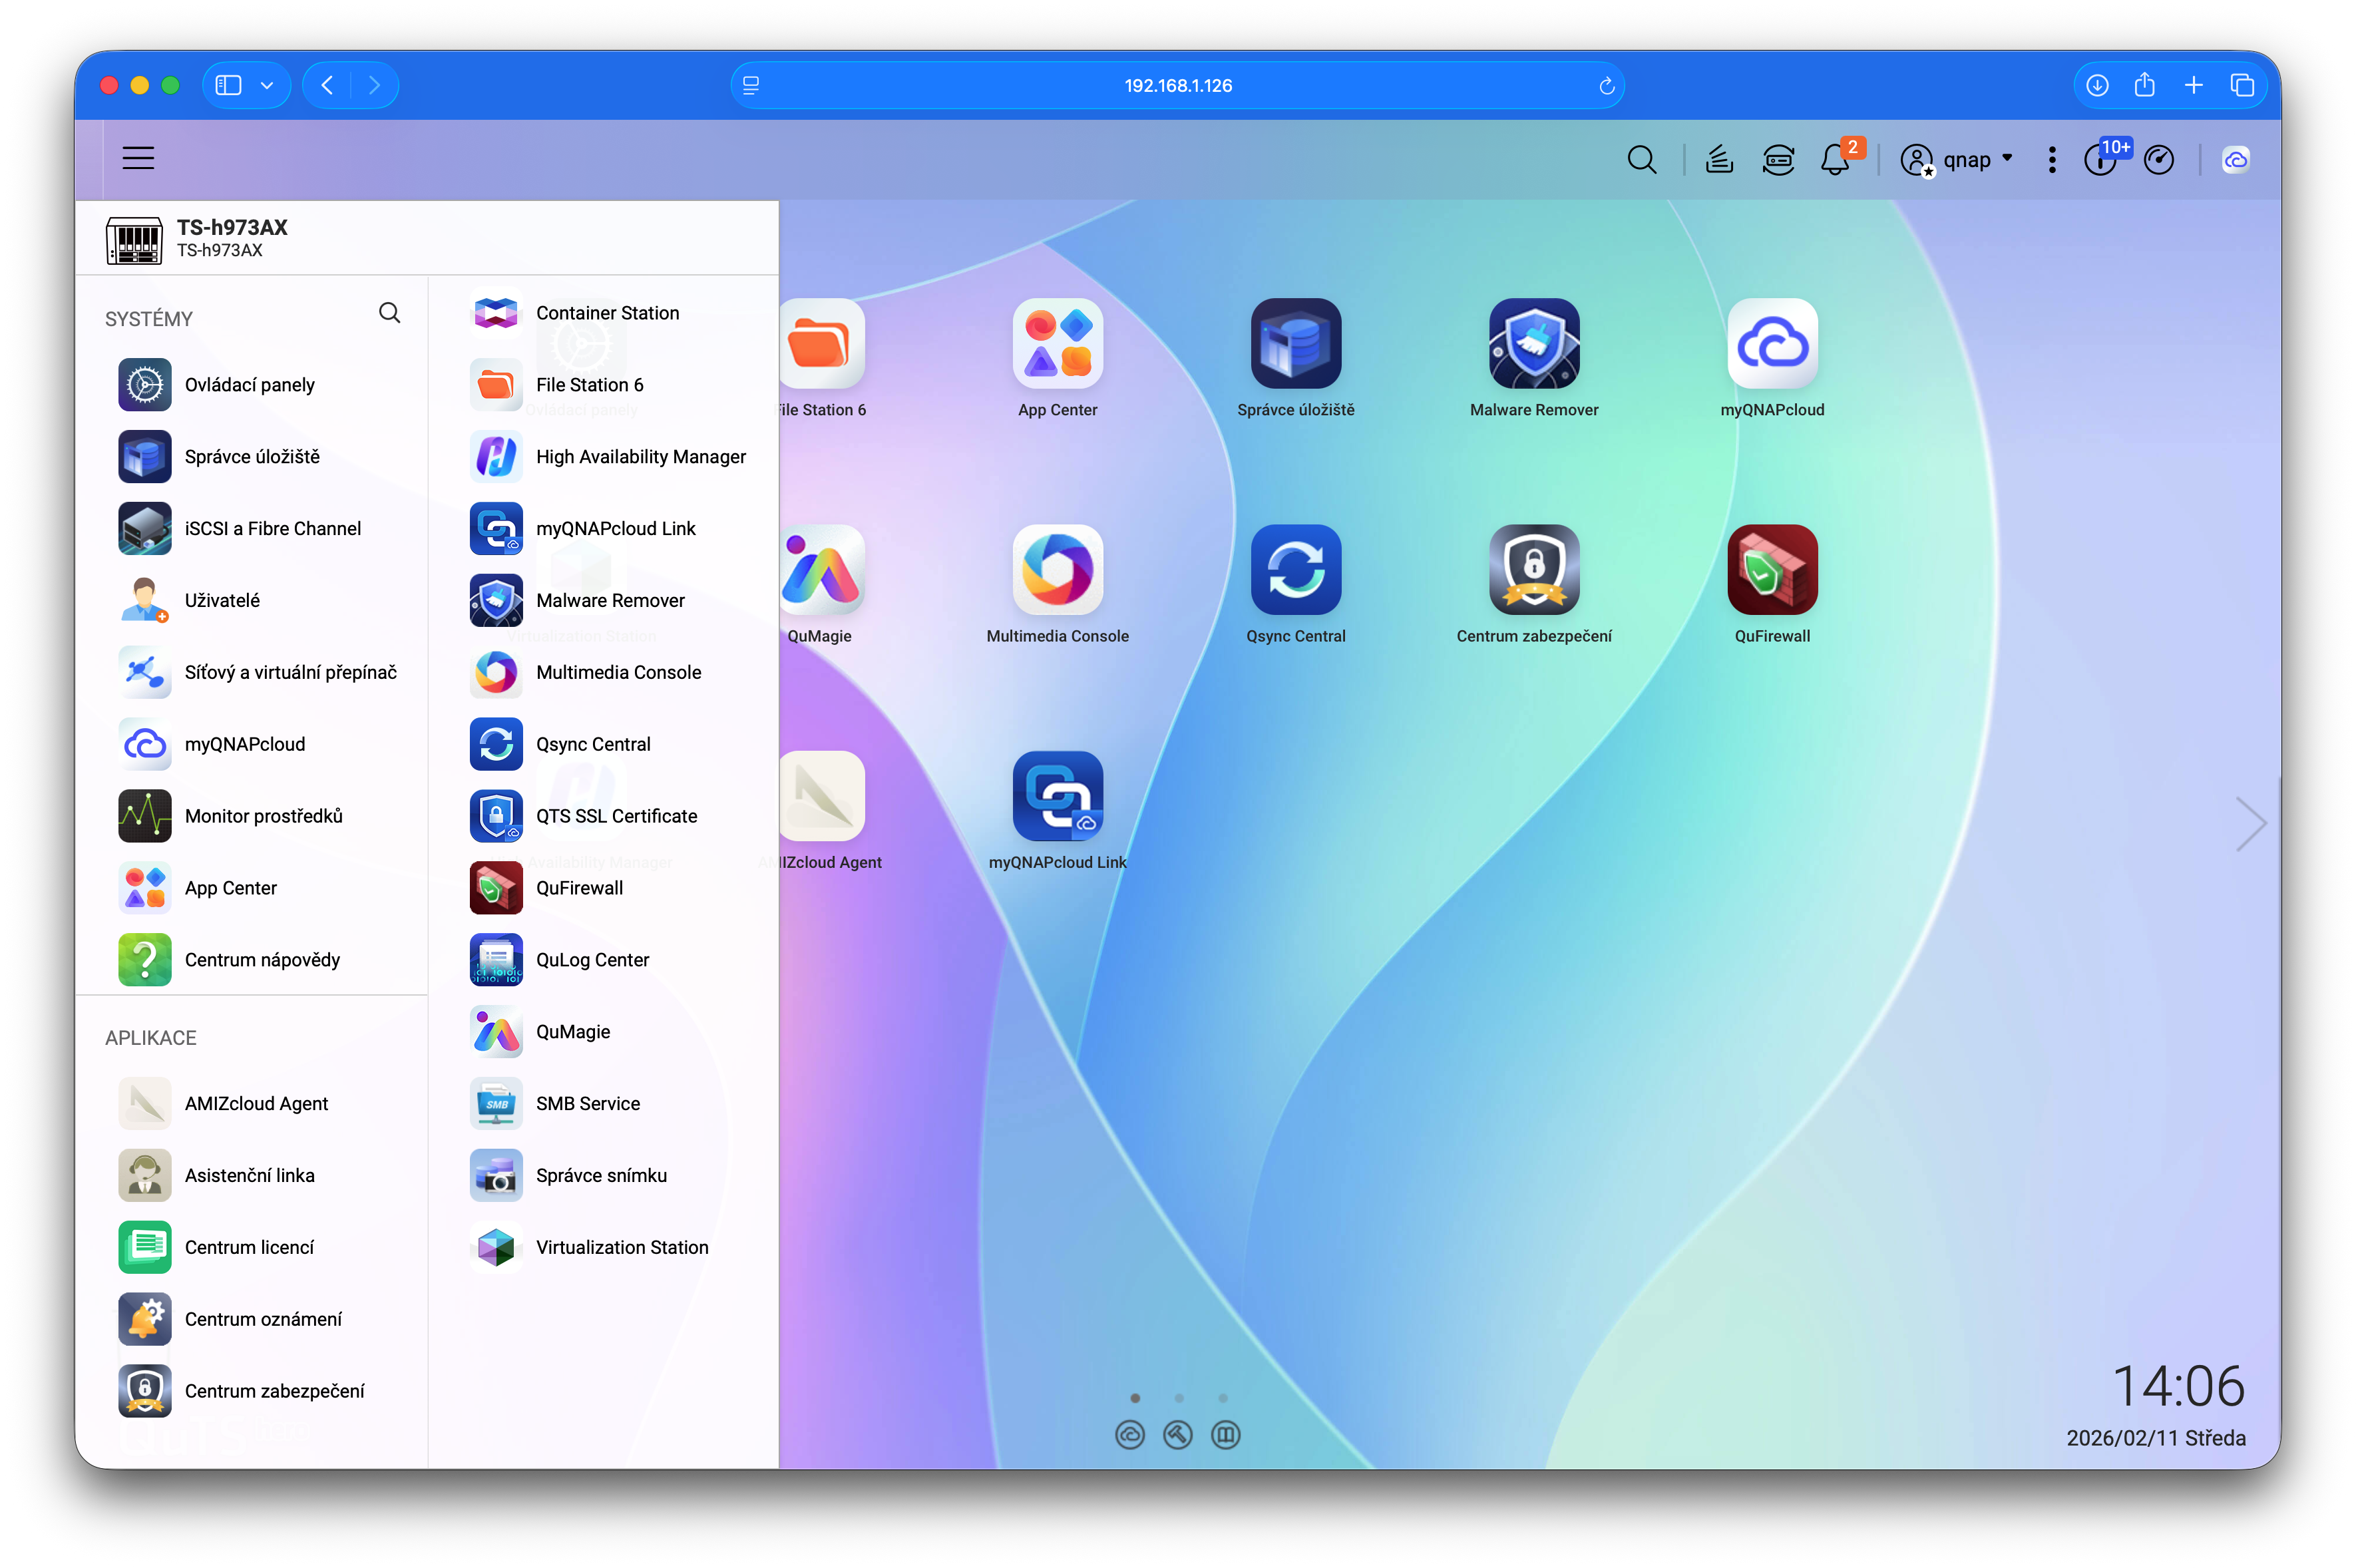Open notifications bell with badge 2
Image resolution: width=2356 pixels, height=1568 pixels.
(x=1835, y=159)
